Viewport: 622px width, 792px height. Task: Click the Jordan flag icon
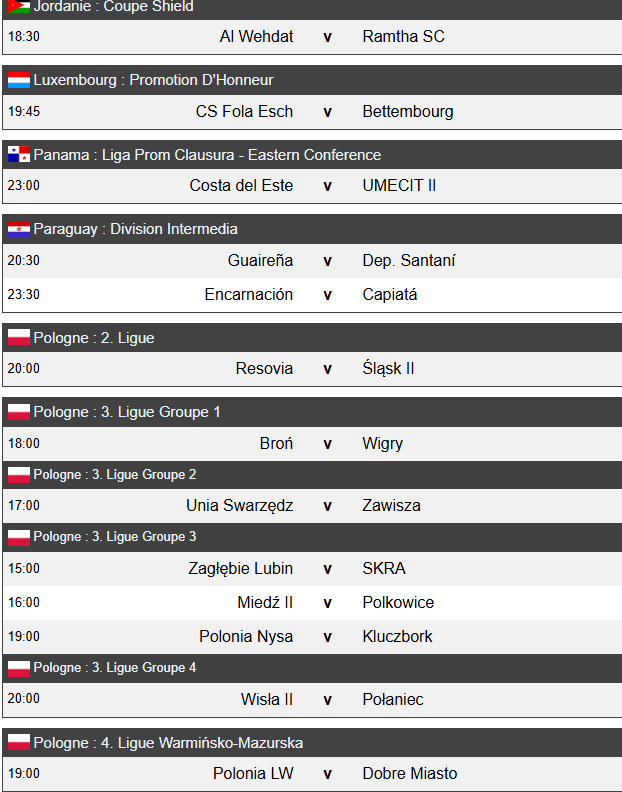18,7
